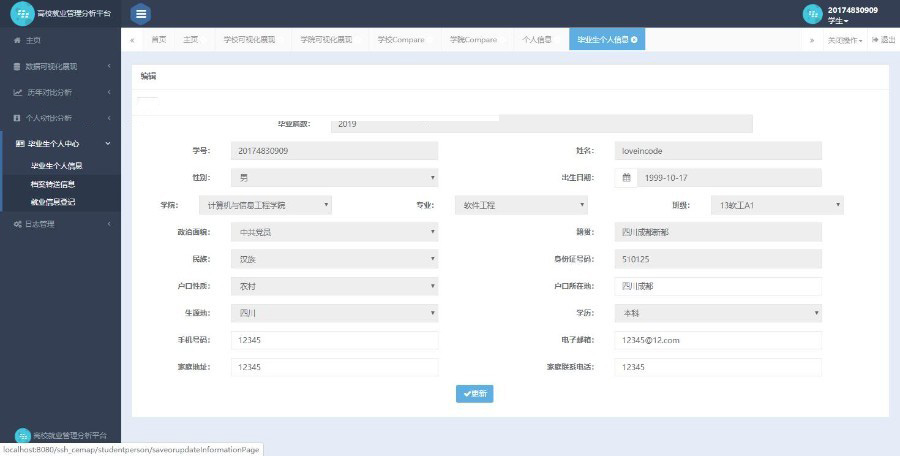Open the 学院 college dropdown
The width and height of the screenshot is (900, 456).
point(265,205)
